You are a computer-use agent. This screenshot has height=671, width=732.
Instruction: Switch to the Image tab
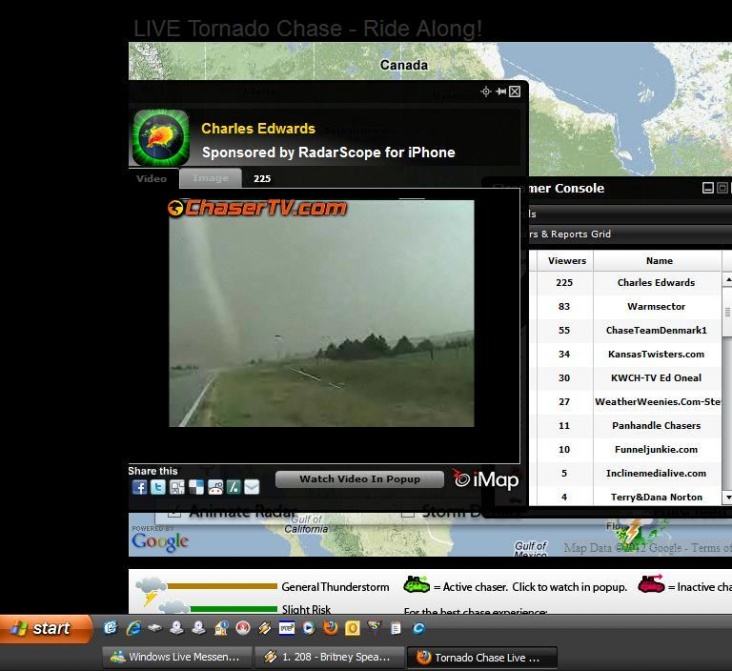click(x=211, y=179)
